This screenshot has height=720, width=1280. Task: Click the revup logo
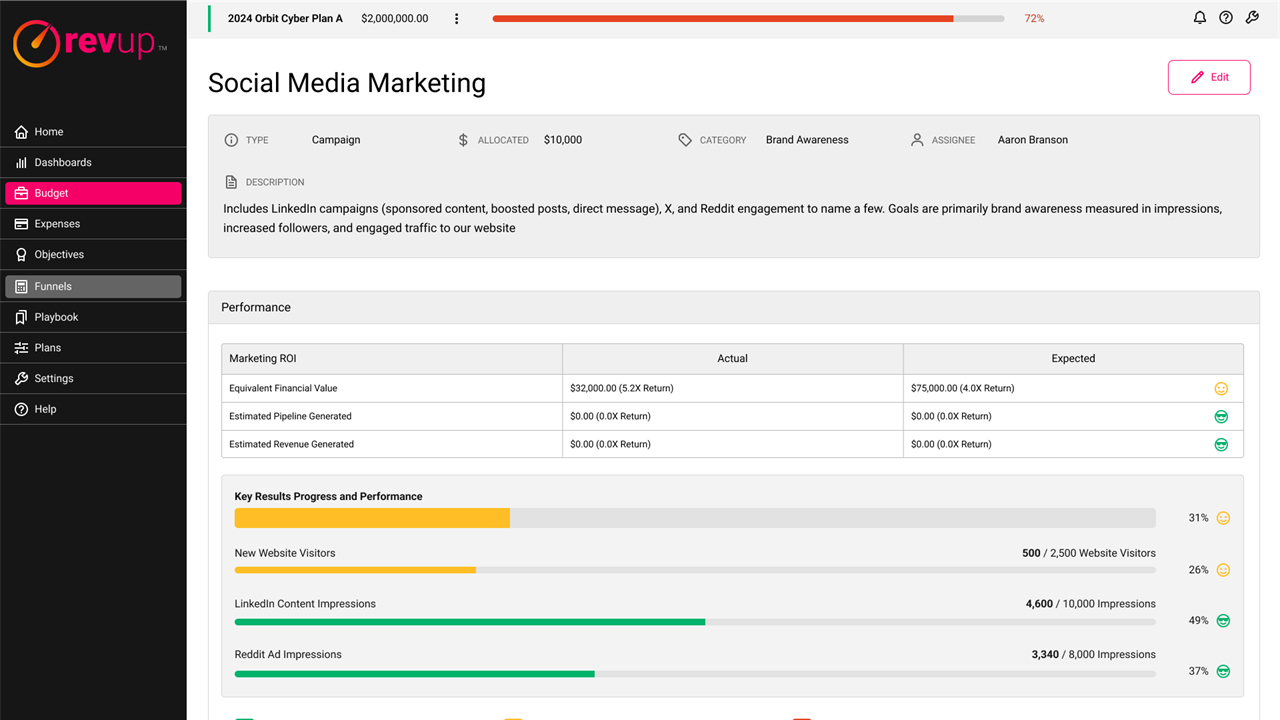pos(90,43)
